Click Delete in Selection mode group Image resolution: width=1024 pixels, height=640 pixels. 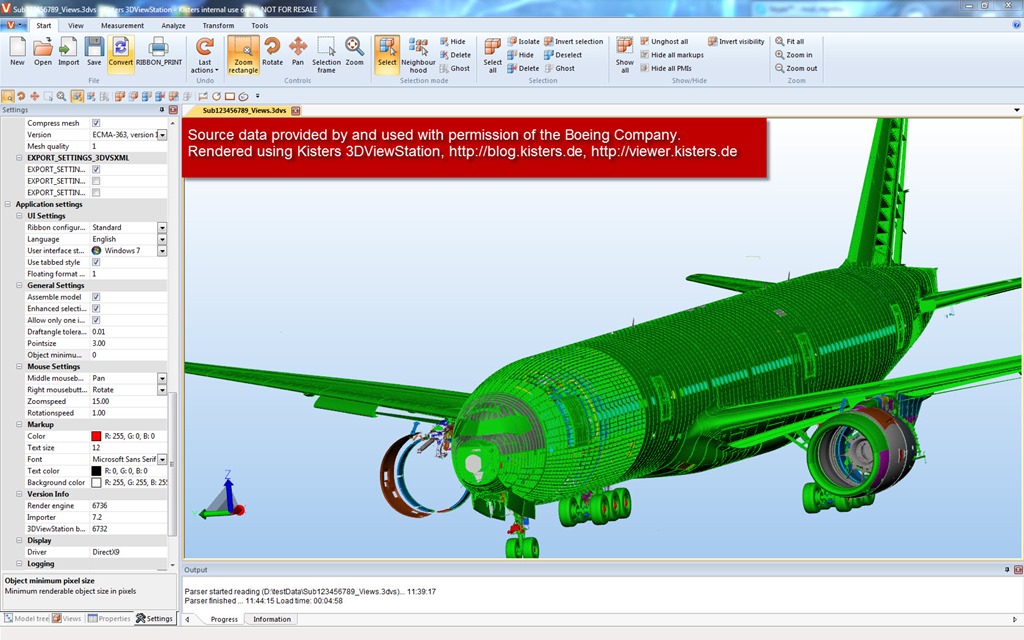(x=455, y=55)
